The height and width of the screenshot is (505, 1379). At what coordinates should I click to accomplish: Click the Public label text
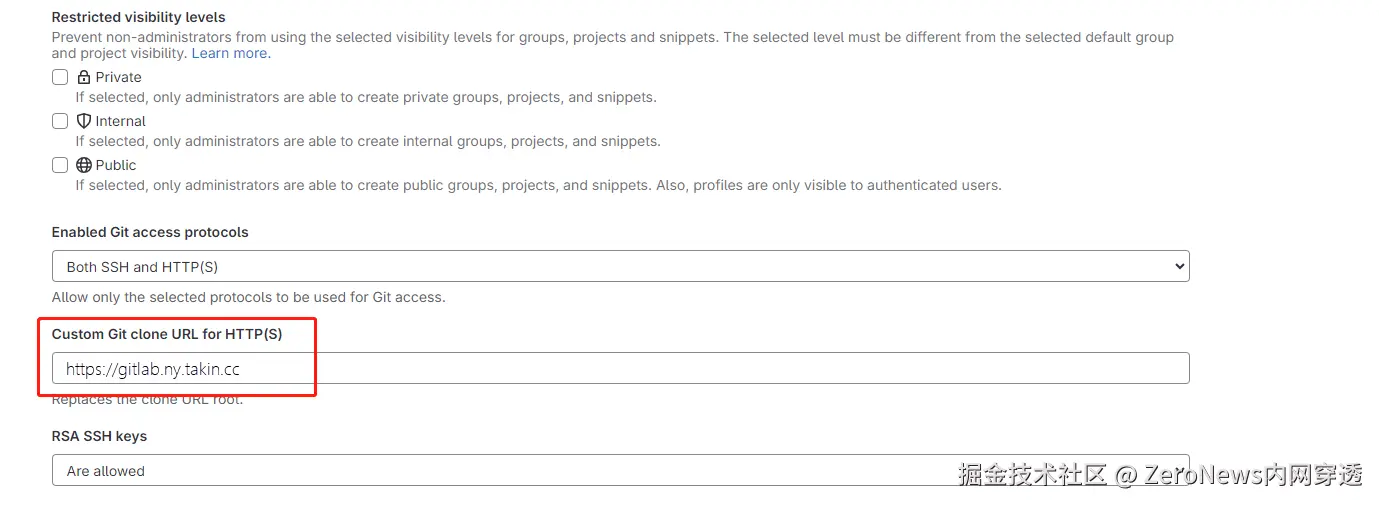click(116, 165)
